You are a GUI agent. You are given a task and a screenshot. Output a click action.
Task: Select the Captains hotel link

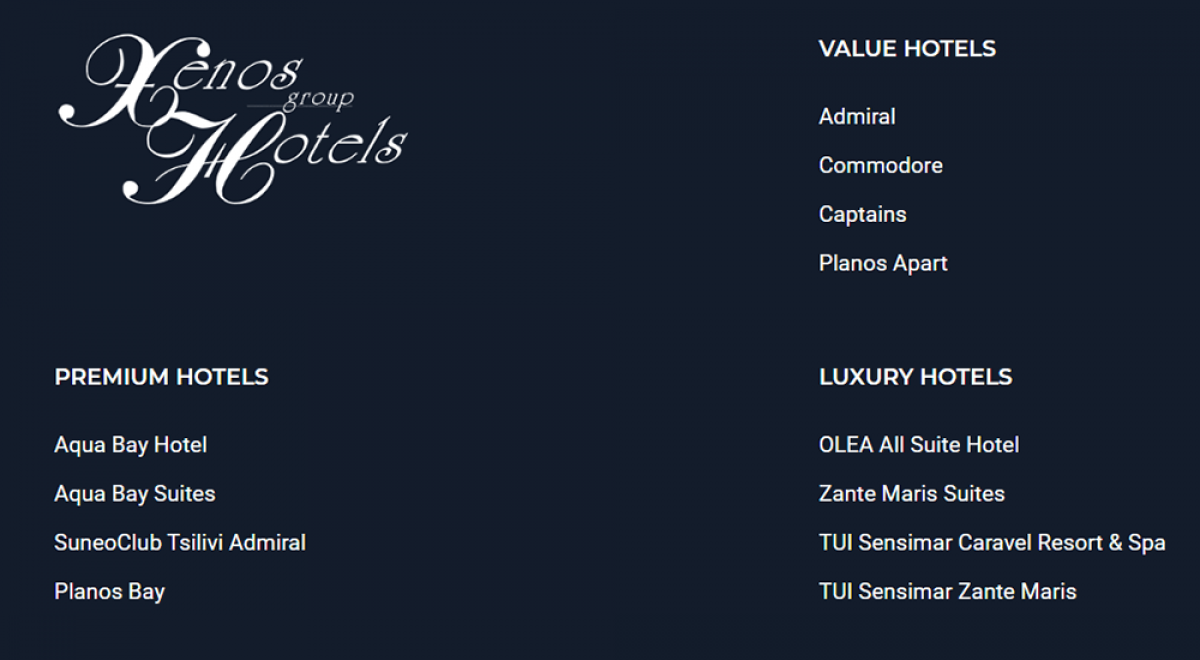click(862, 215)
